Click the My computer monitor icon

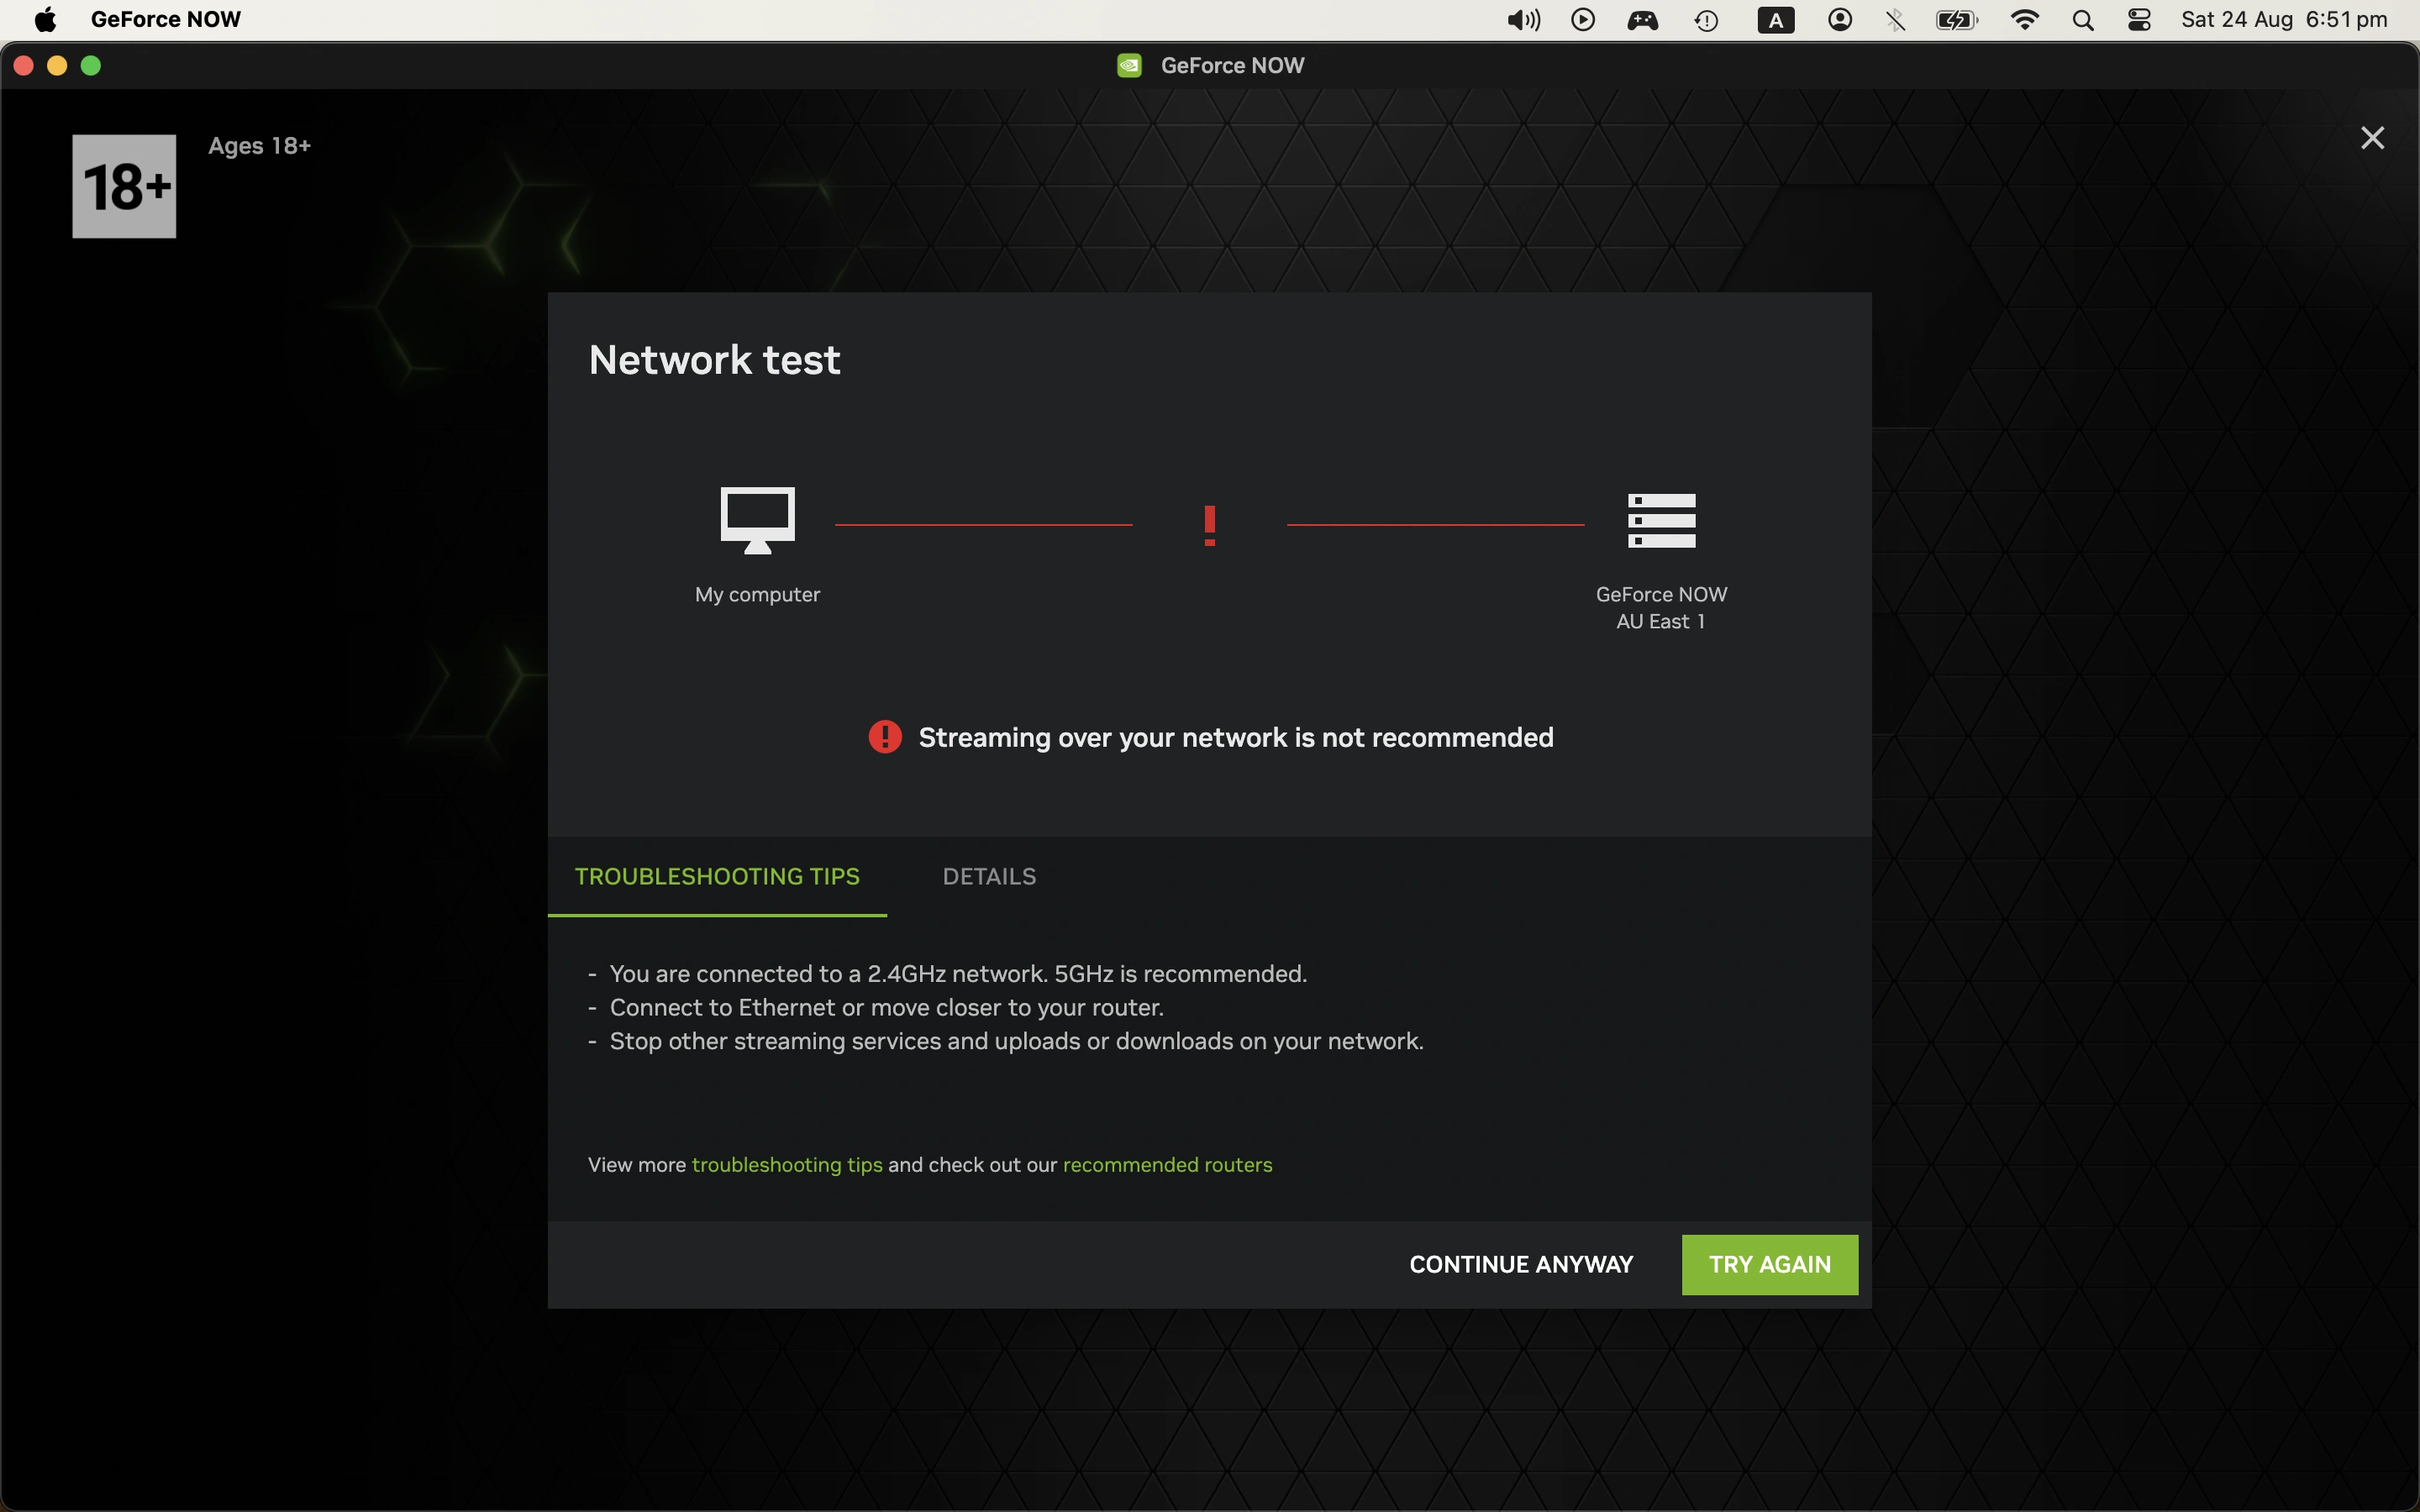click(x=757, y=519)
